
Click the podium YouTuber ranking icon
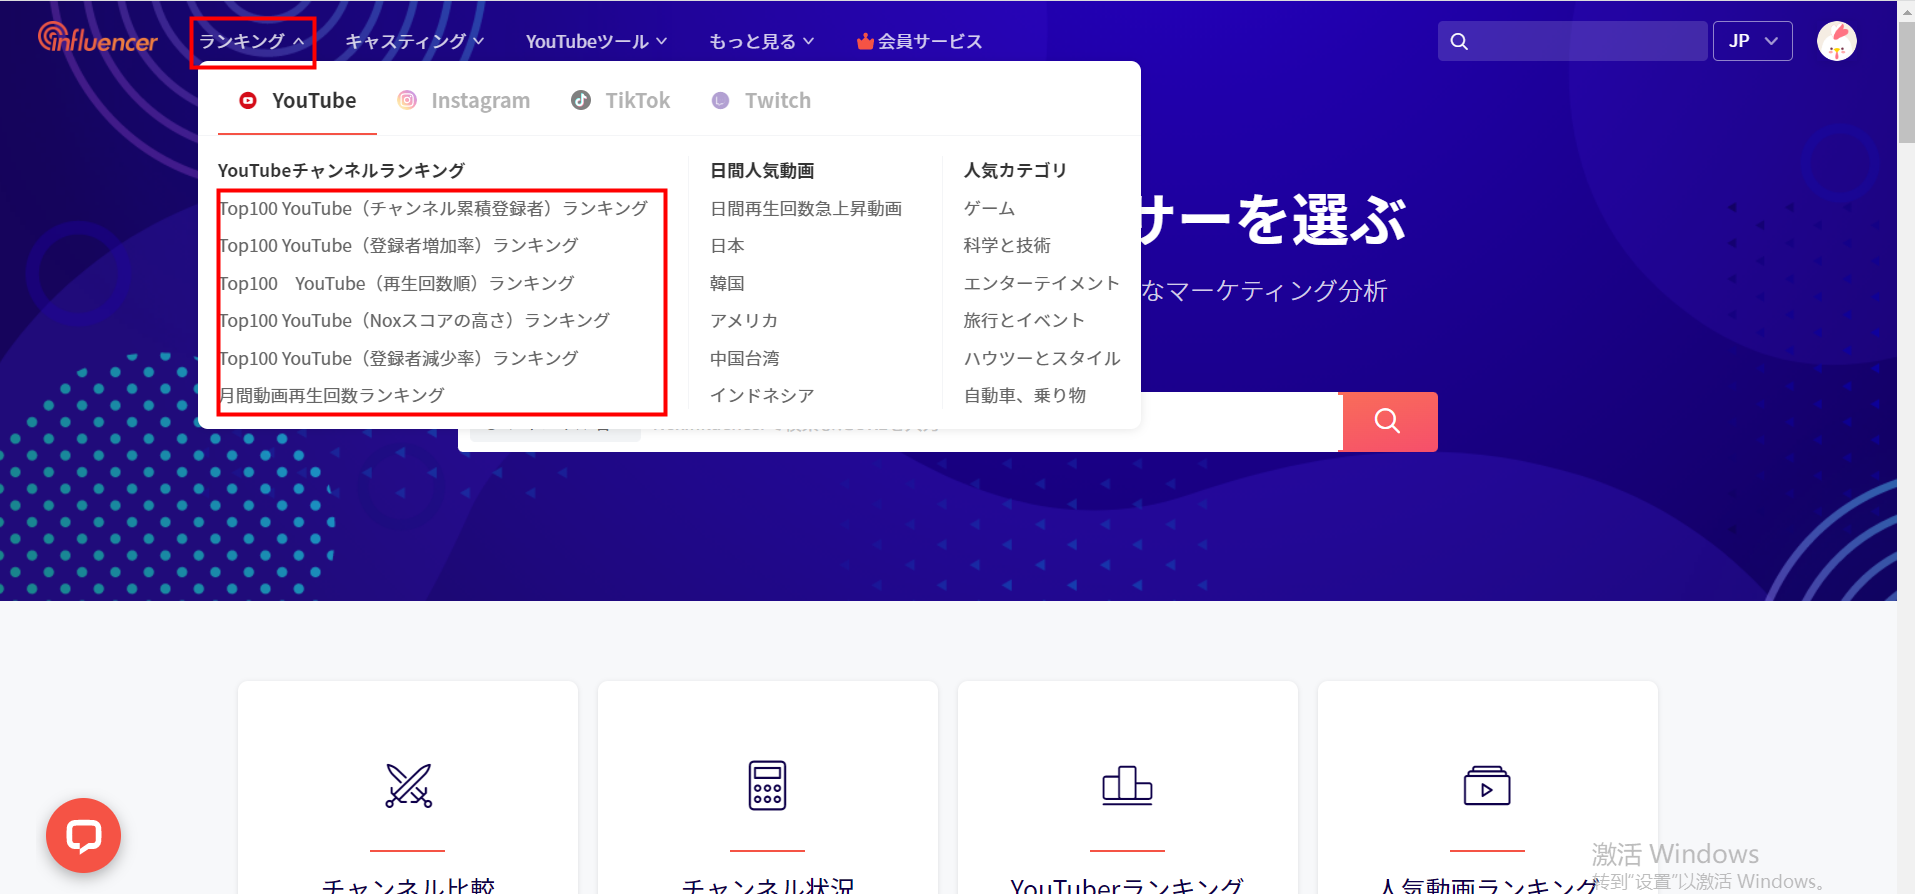1127,785
